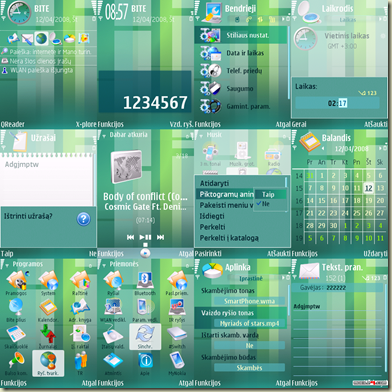Expand the arrow beside Programos title

point(7,266)
